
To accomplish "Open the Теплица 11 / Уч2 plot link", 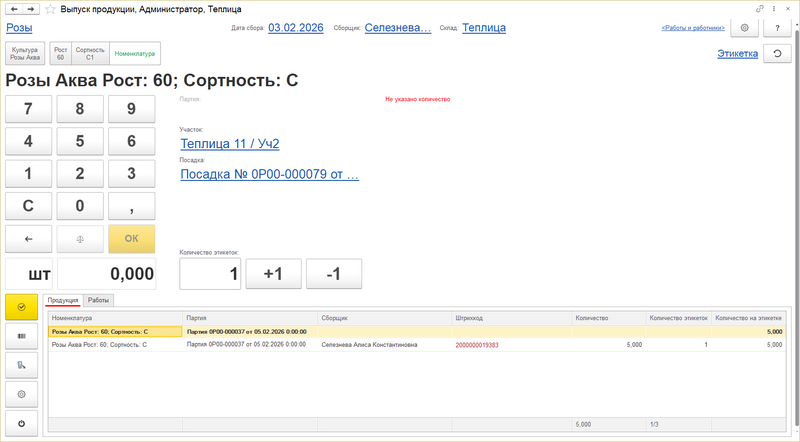I will pos(230,144).
